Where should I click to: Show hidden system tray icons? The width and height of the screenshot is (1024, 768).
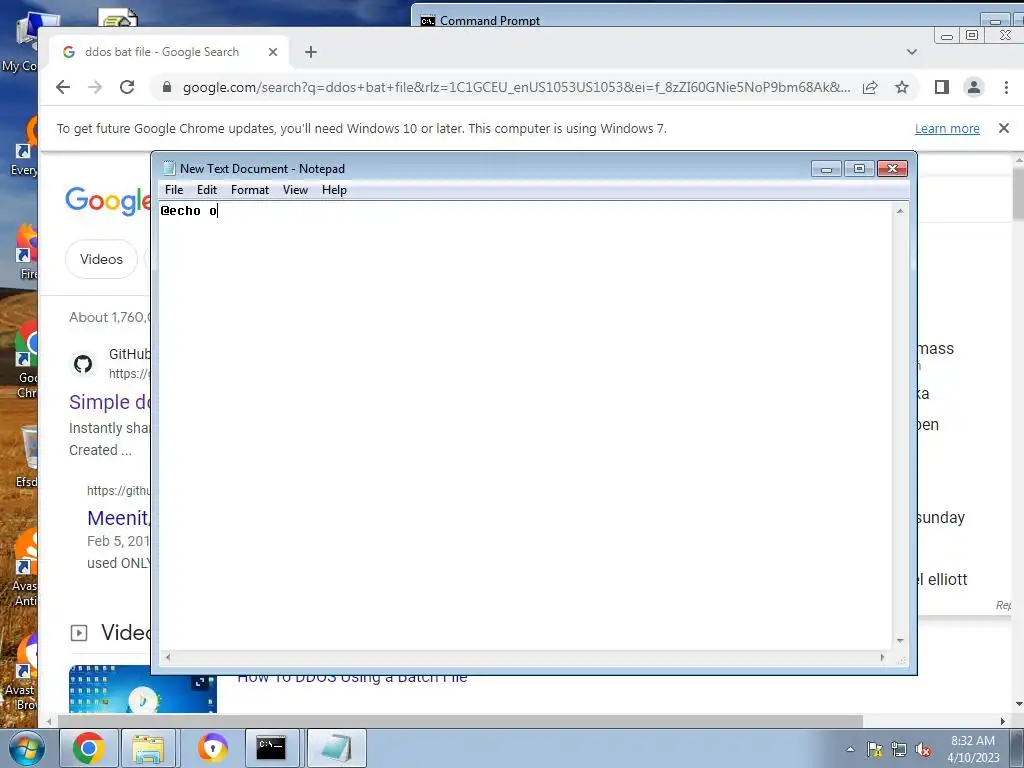pyautogui.click(x=850, y=749)
